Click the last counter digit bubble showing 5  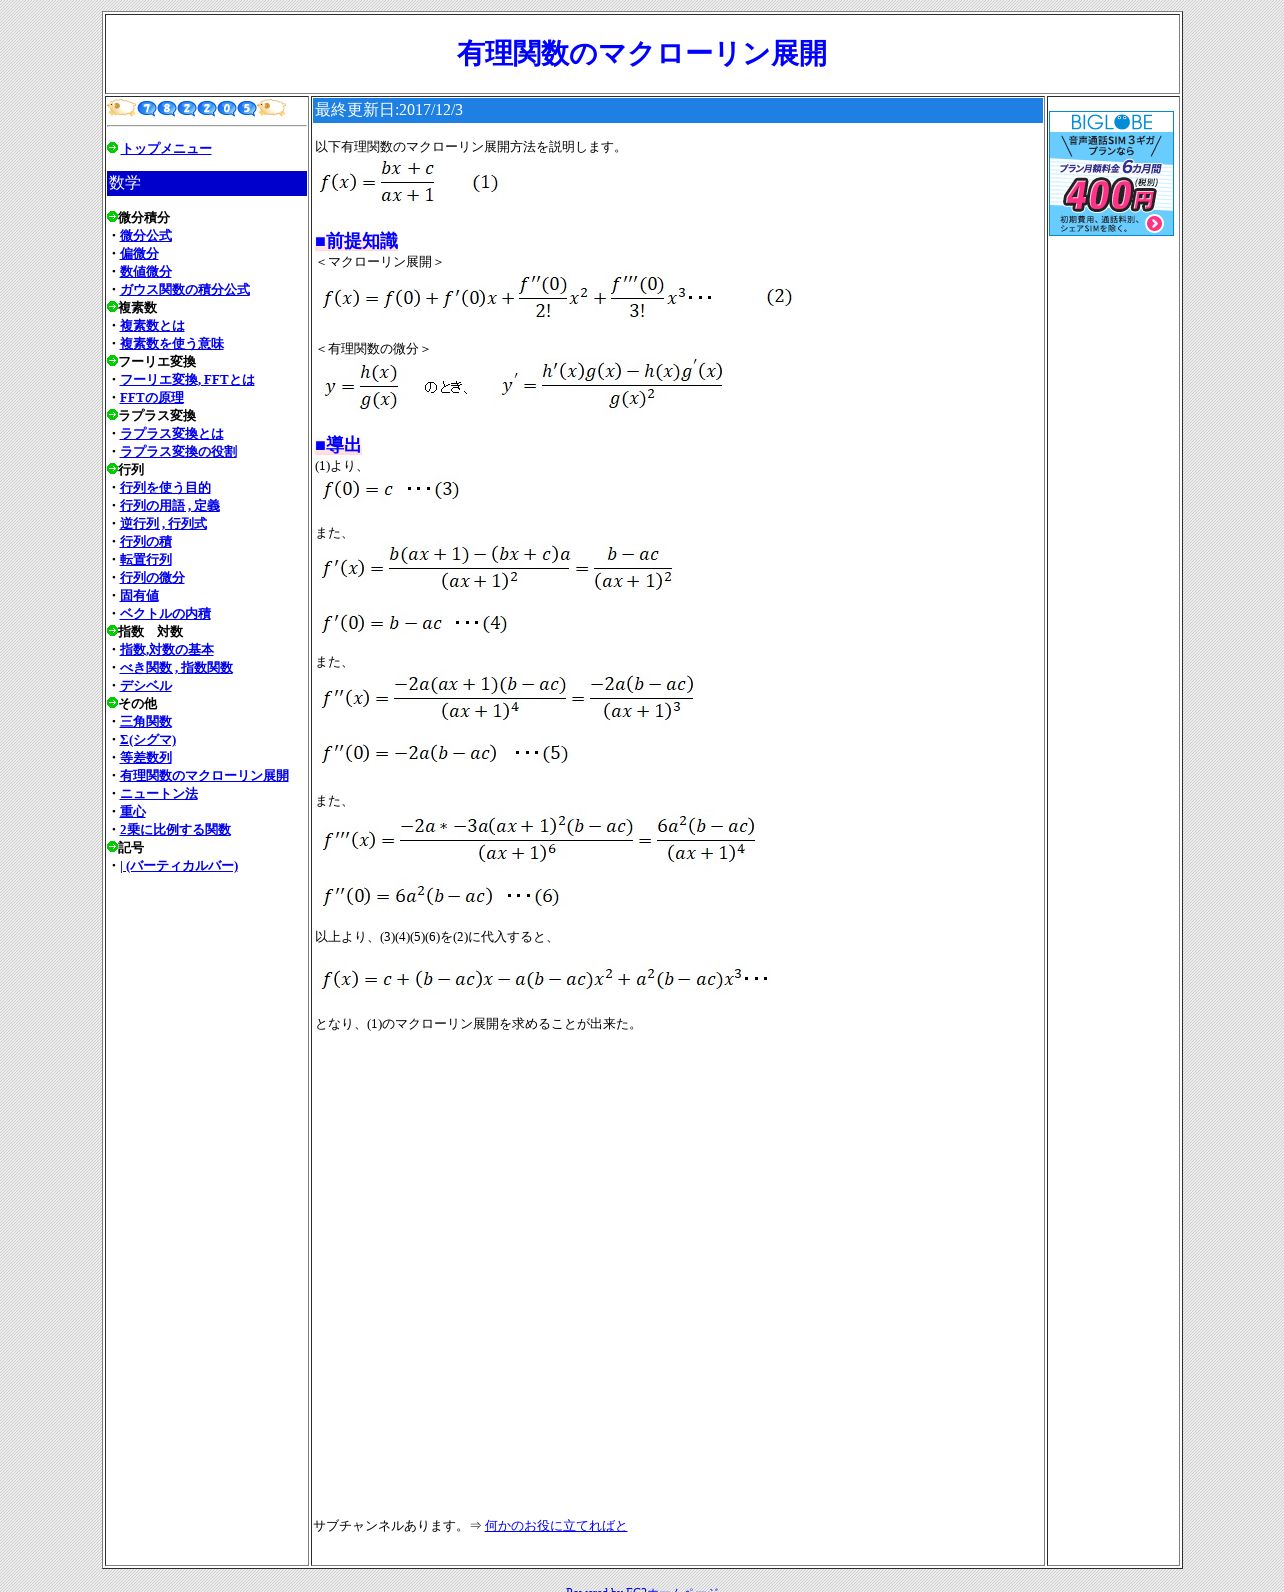coord(247,108)
